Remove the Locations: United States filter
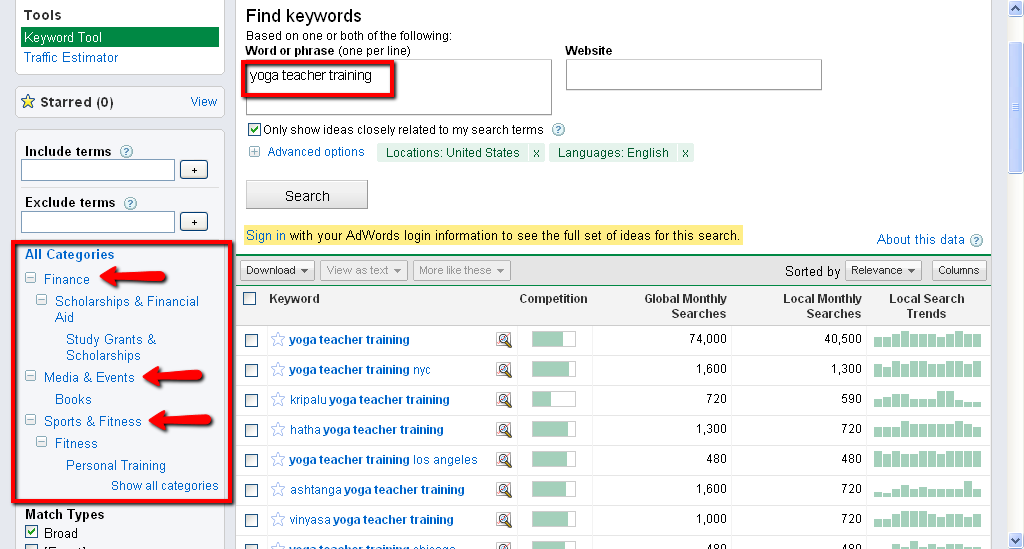The image size is (1024, 549). point(536,153)
